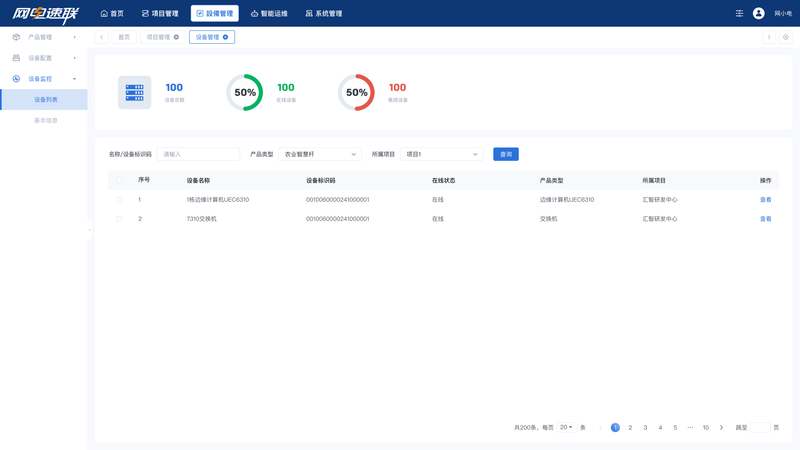
Task: Open the 智能运维 top menu
Action: coord(269,14)
